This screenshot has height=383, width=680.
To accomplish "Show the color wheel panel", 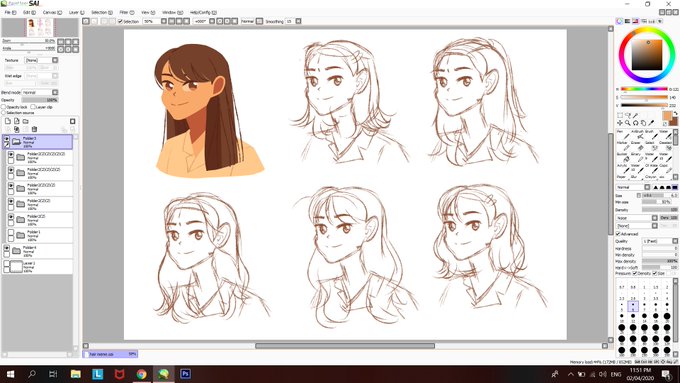I will click(x=620, y=21).
